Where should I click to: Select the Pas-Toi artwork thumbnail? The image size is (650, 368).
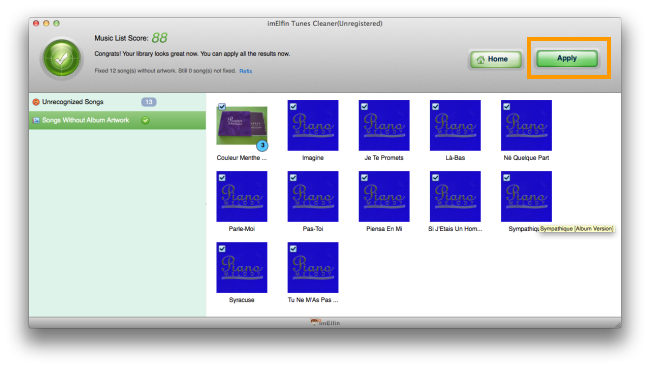[x=313, y=196]
